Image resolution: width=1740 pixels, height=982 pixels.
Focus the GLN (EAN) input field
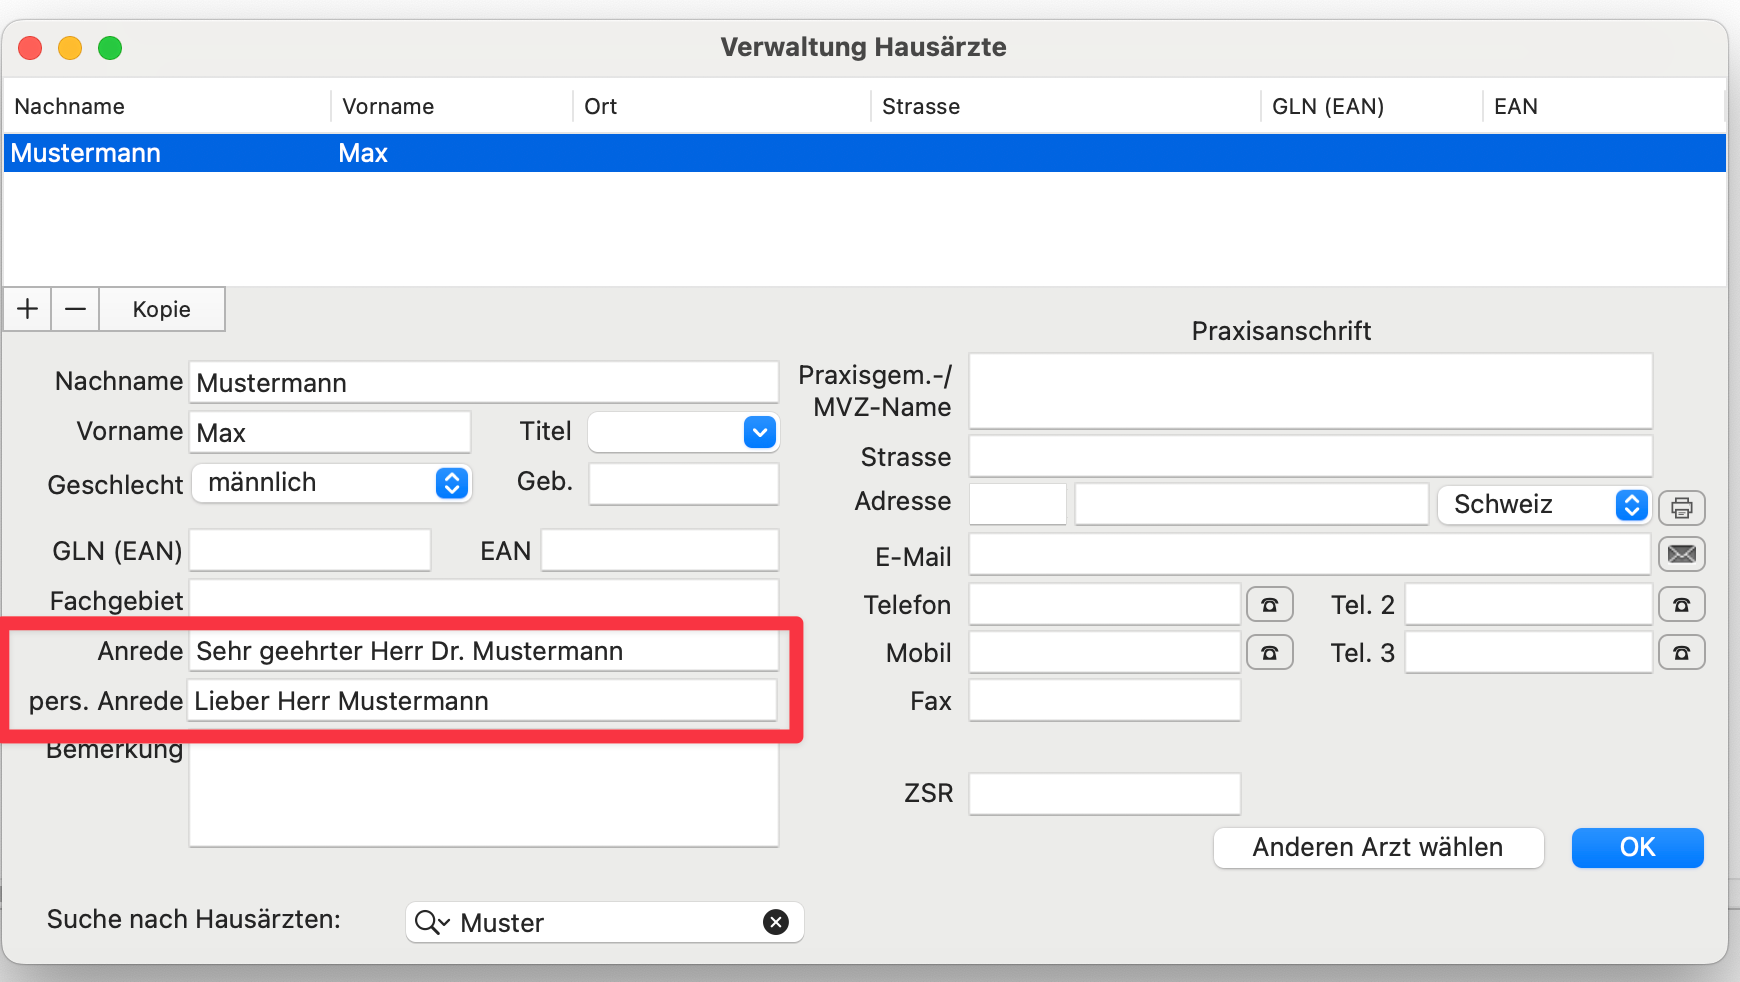pos(310,550)
